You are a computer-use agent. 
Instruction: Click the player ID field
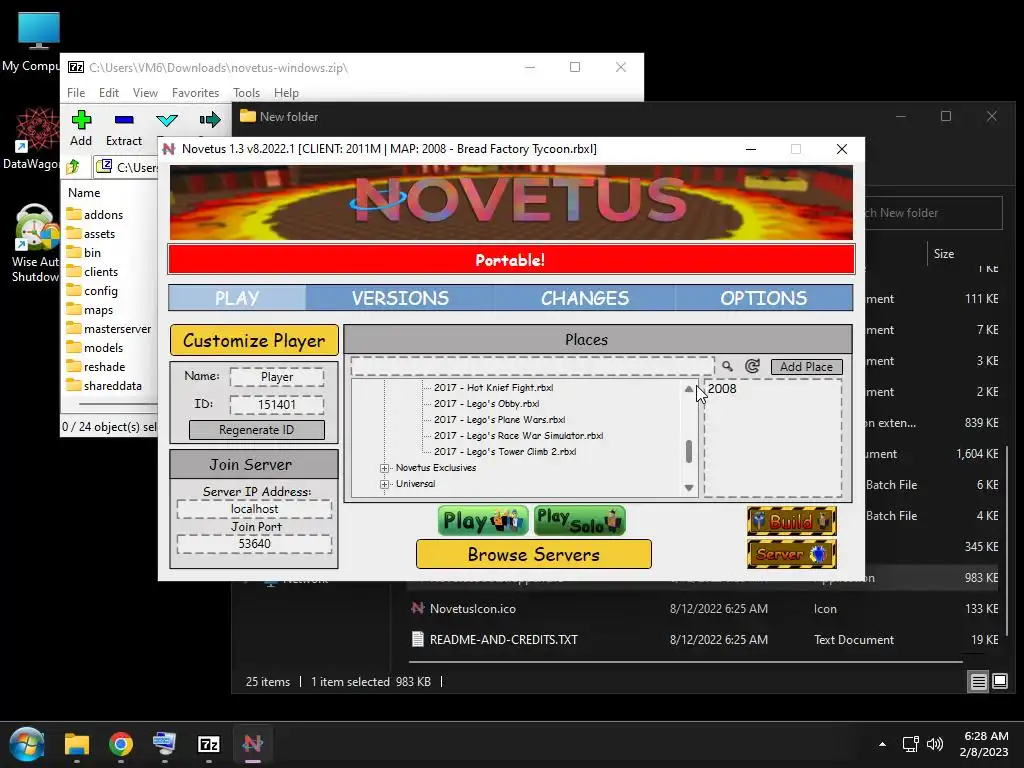point(277,405)
